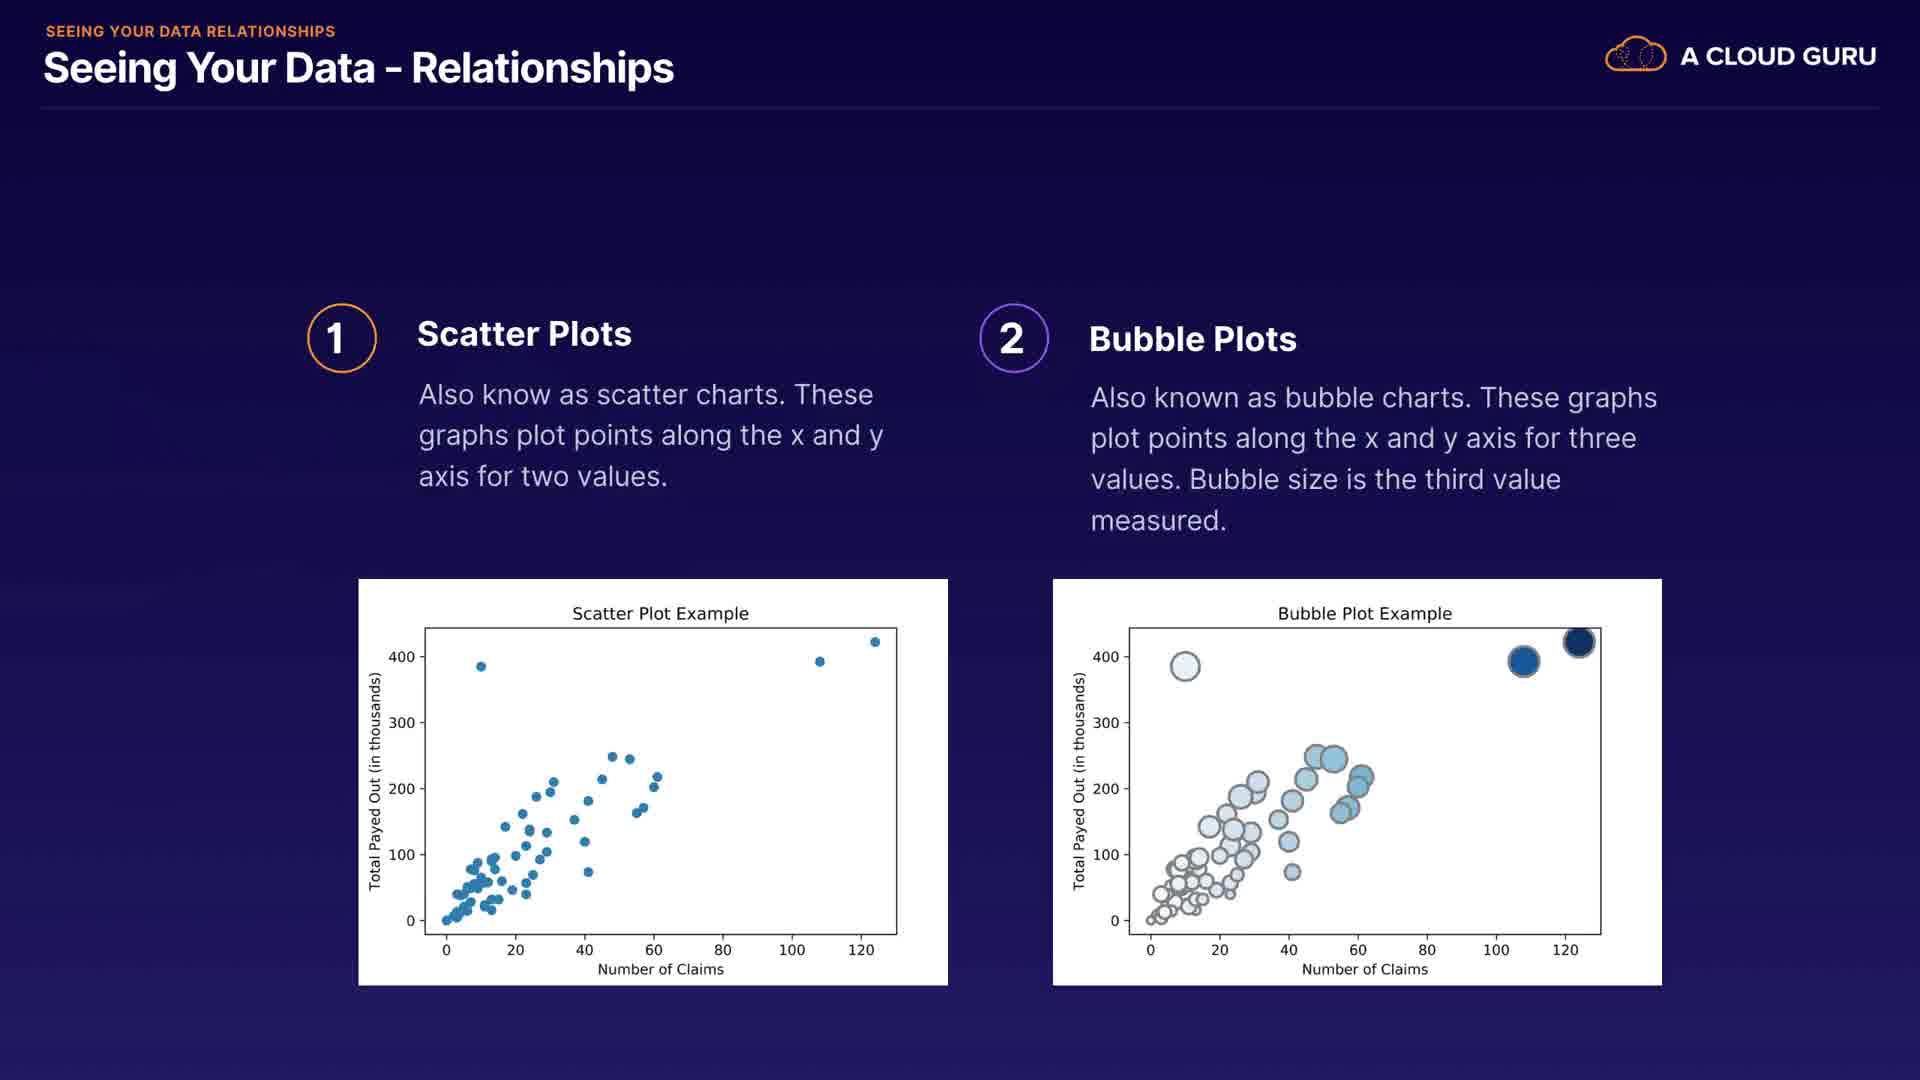This screenshot has width=1920, height=1080.
Task: Click the large pale bubble at upper left
Action: tap(1185, 666)
